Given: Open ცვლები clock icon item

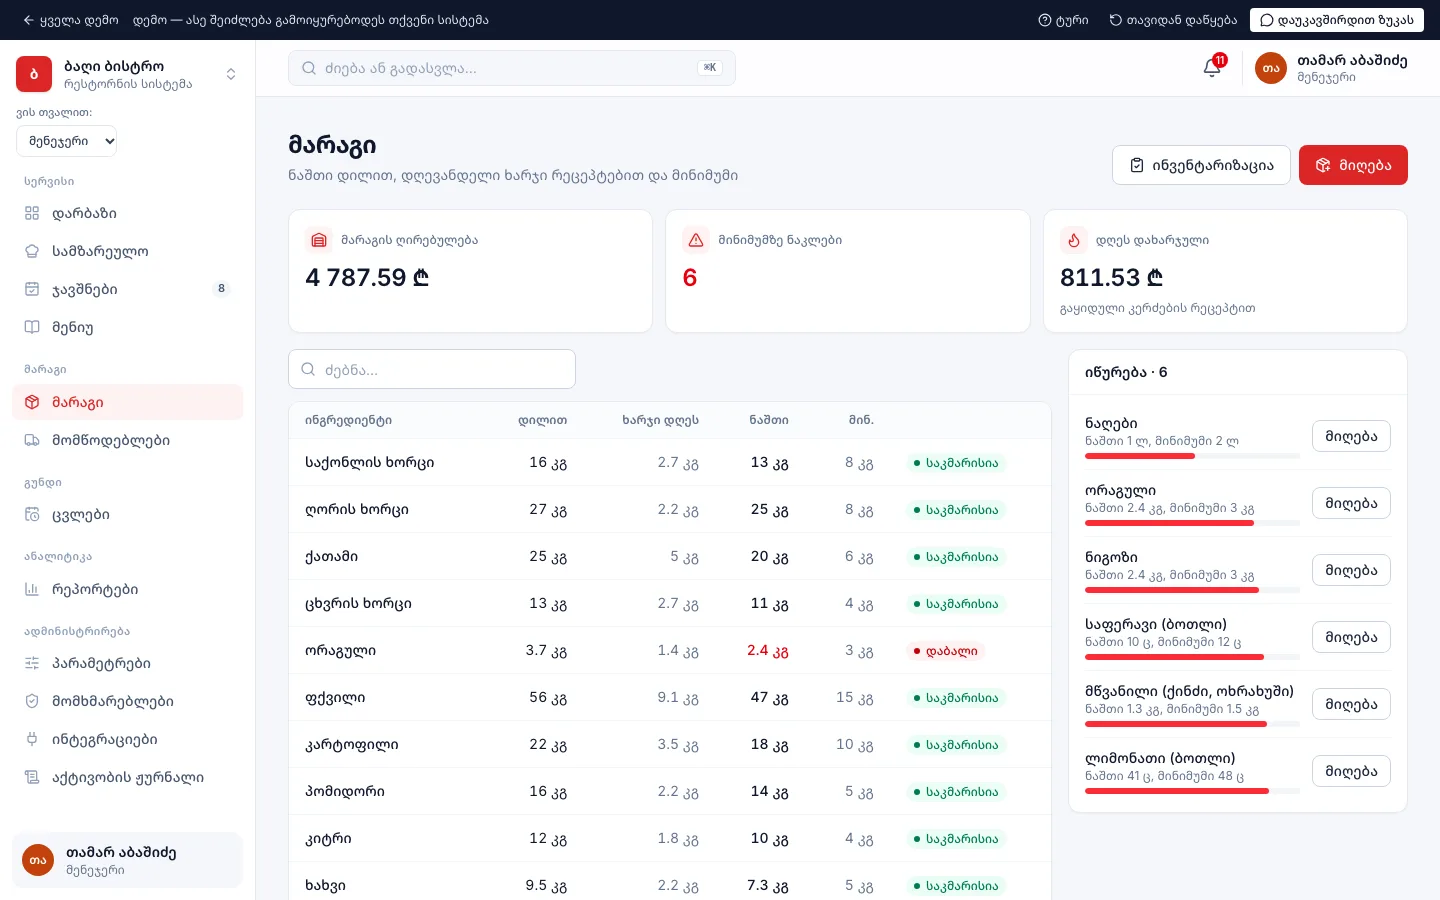Looking at the screenshot, I should click(128, 515).
